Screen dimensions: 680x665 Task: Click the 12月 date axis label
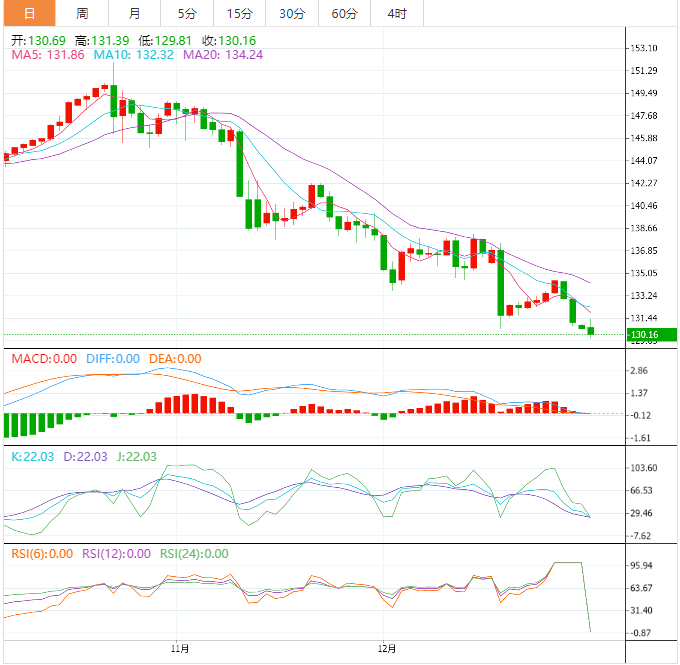tap(387, 649)
